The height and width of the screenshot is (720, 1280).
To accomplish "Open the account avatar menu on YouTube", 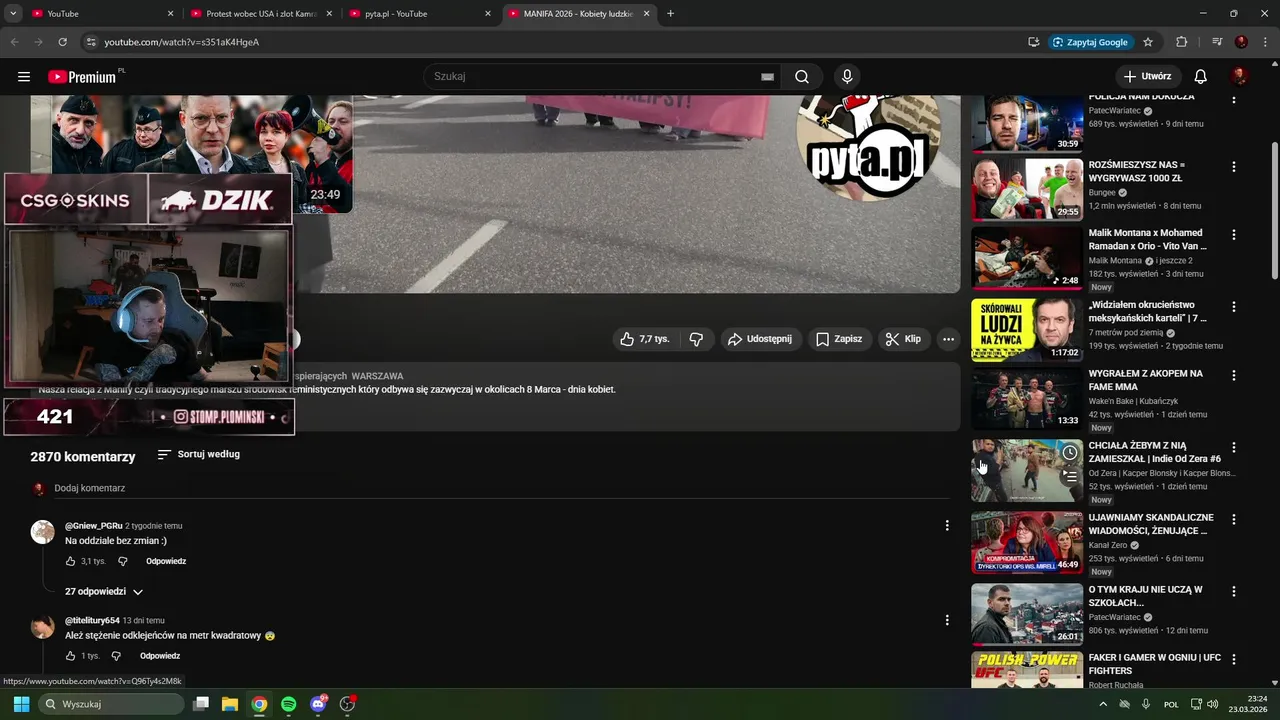I will 1240,77.
